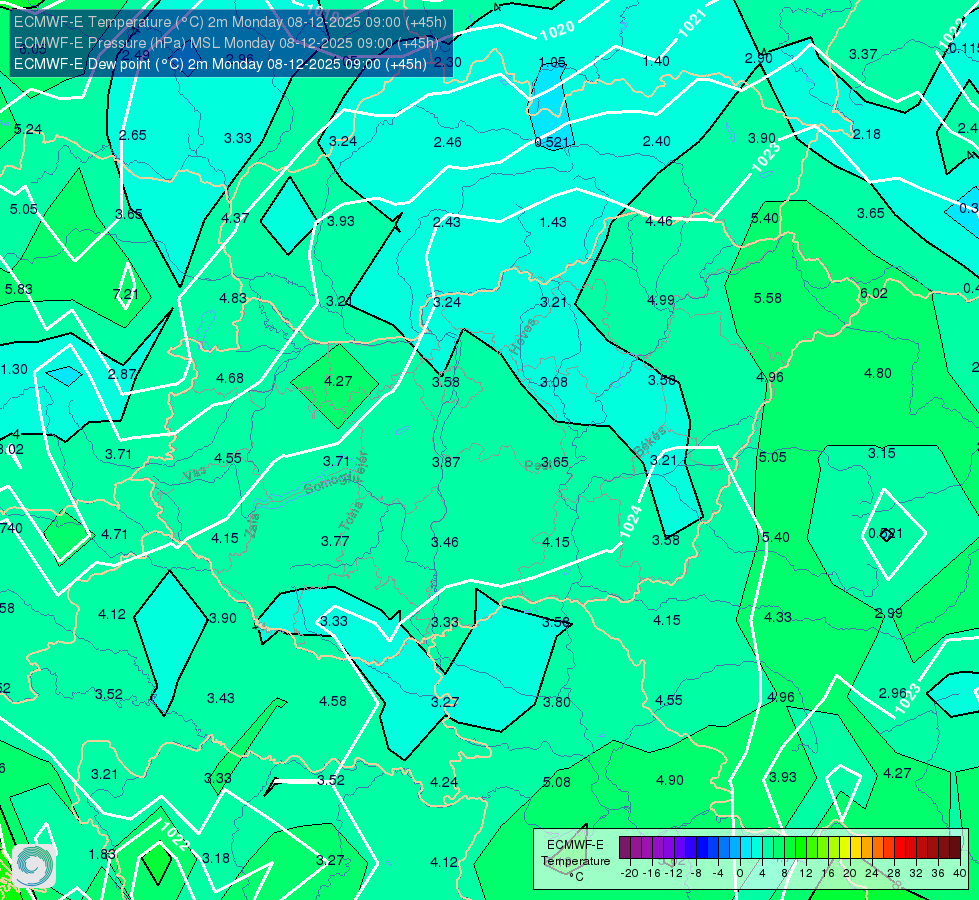979x900 pixels.
Task: Click the 4.71 temperature value
Action: pyautogui.click(x=114, y=535)
